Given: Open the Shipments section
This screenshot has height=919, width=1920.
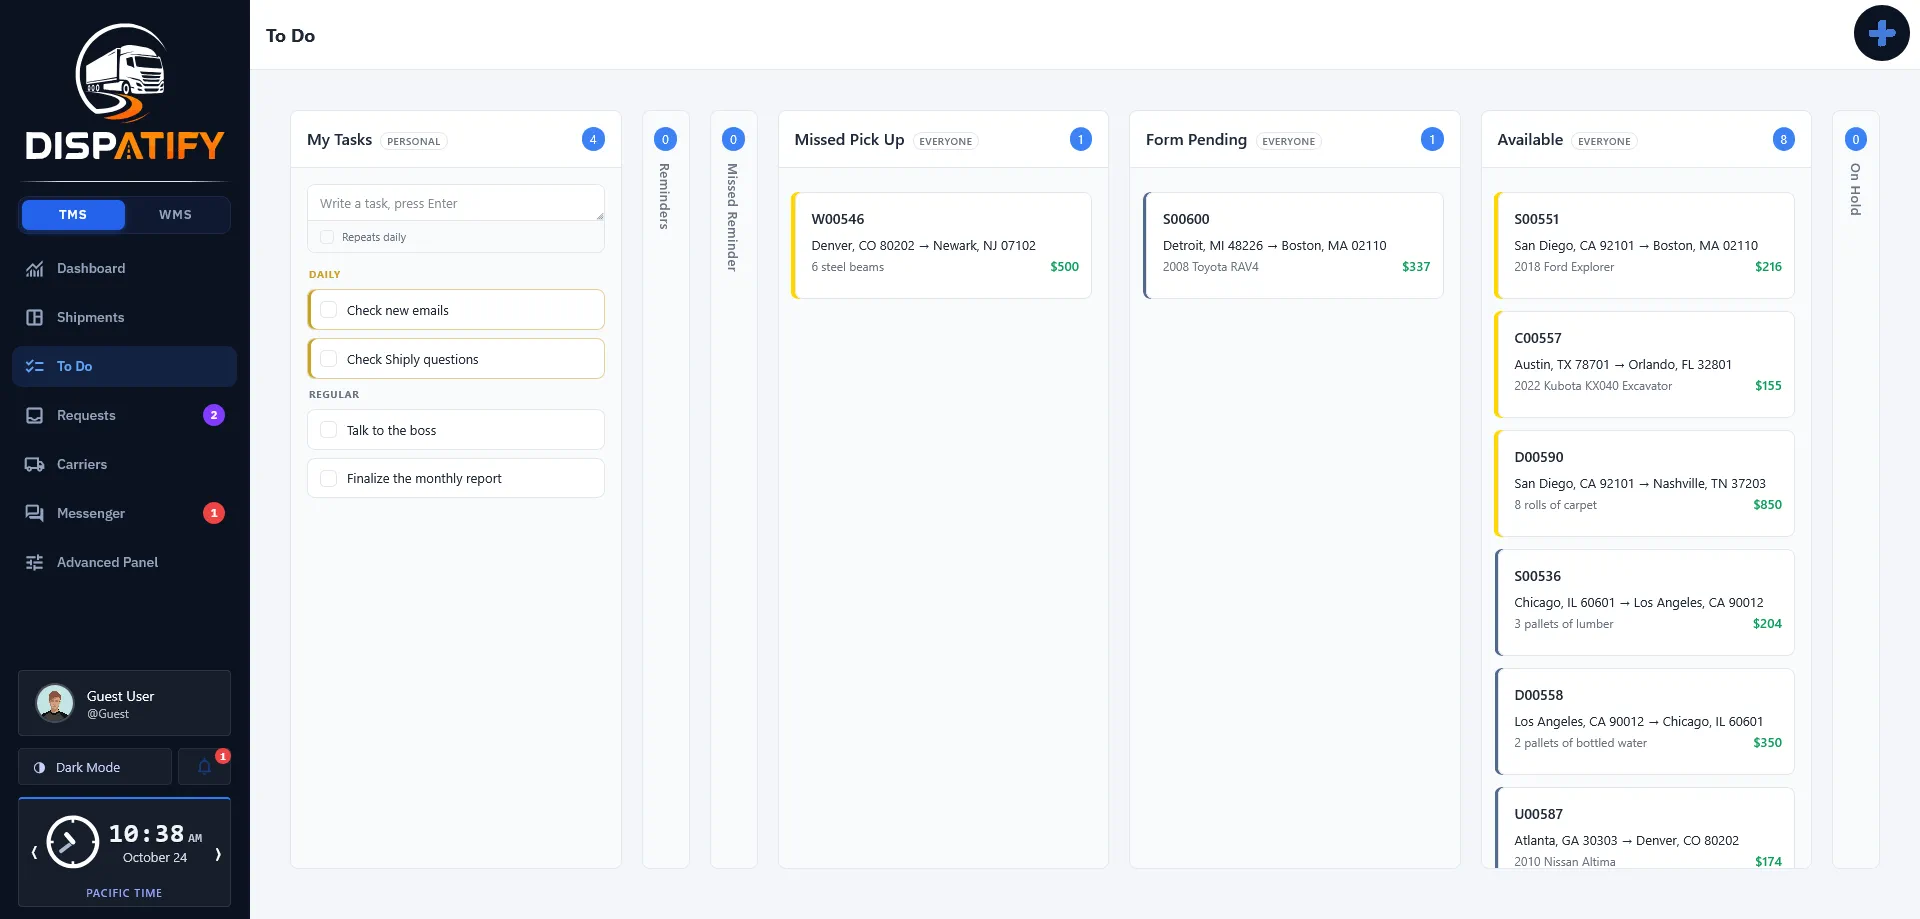Looking at the screenshot, I should (x=124, y=317).
